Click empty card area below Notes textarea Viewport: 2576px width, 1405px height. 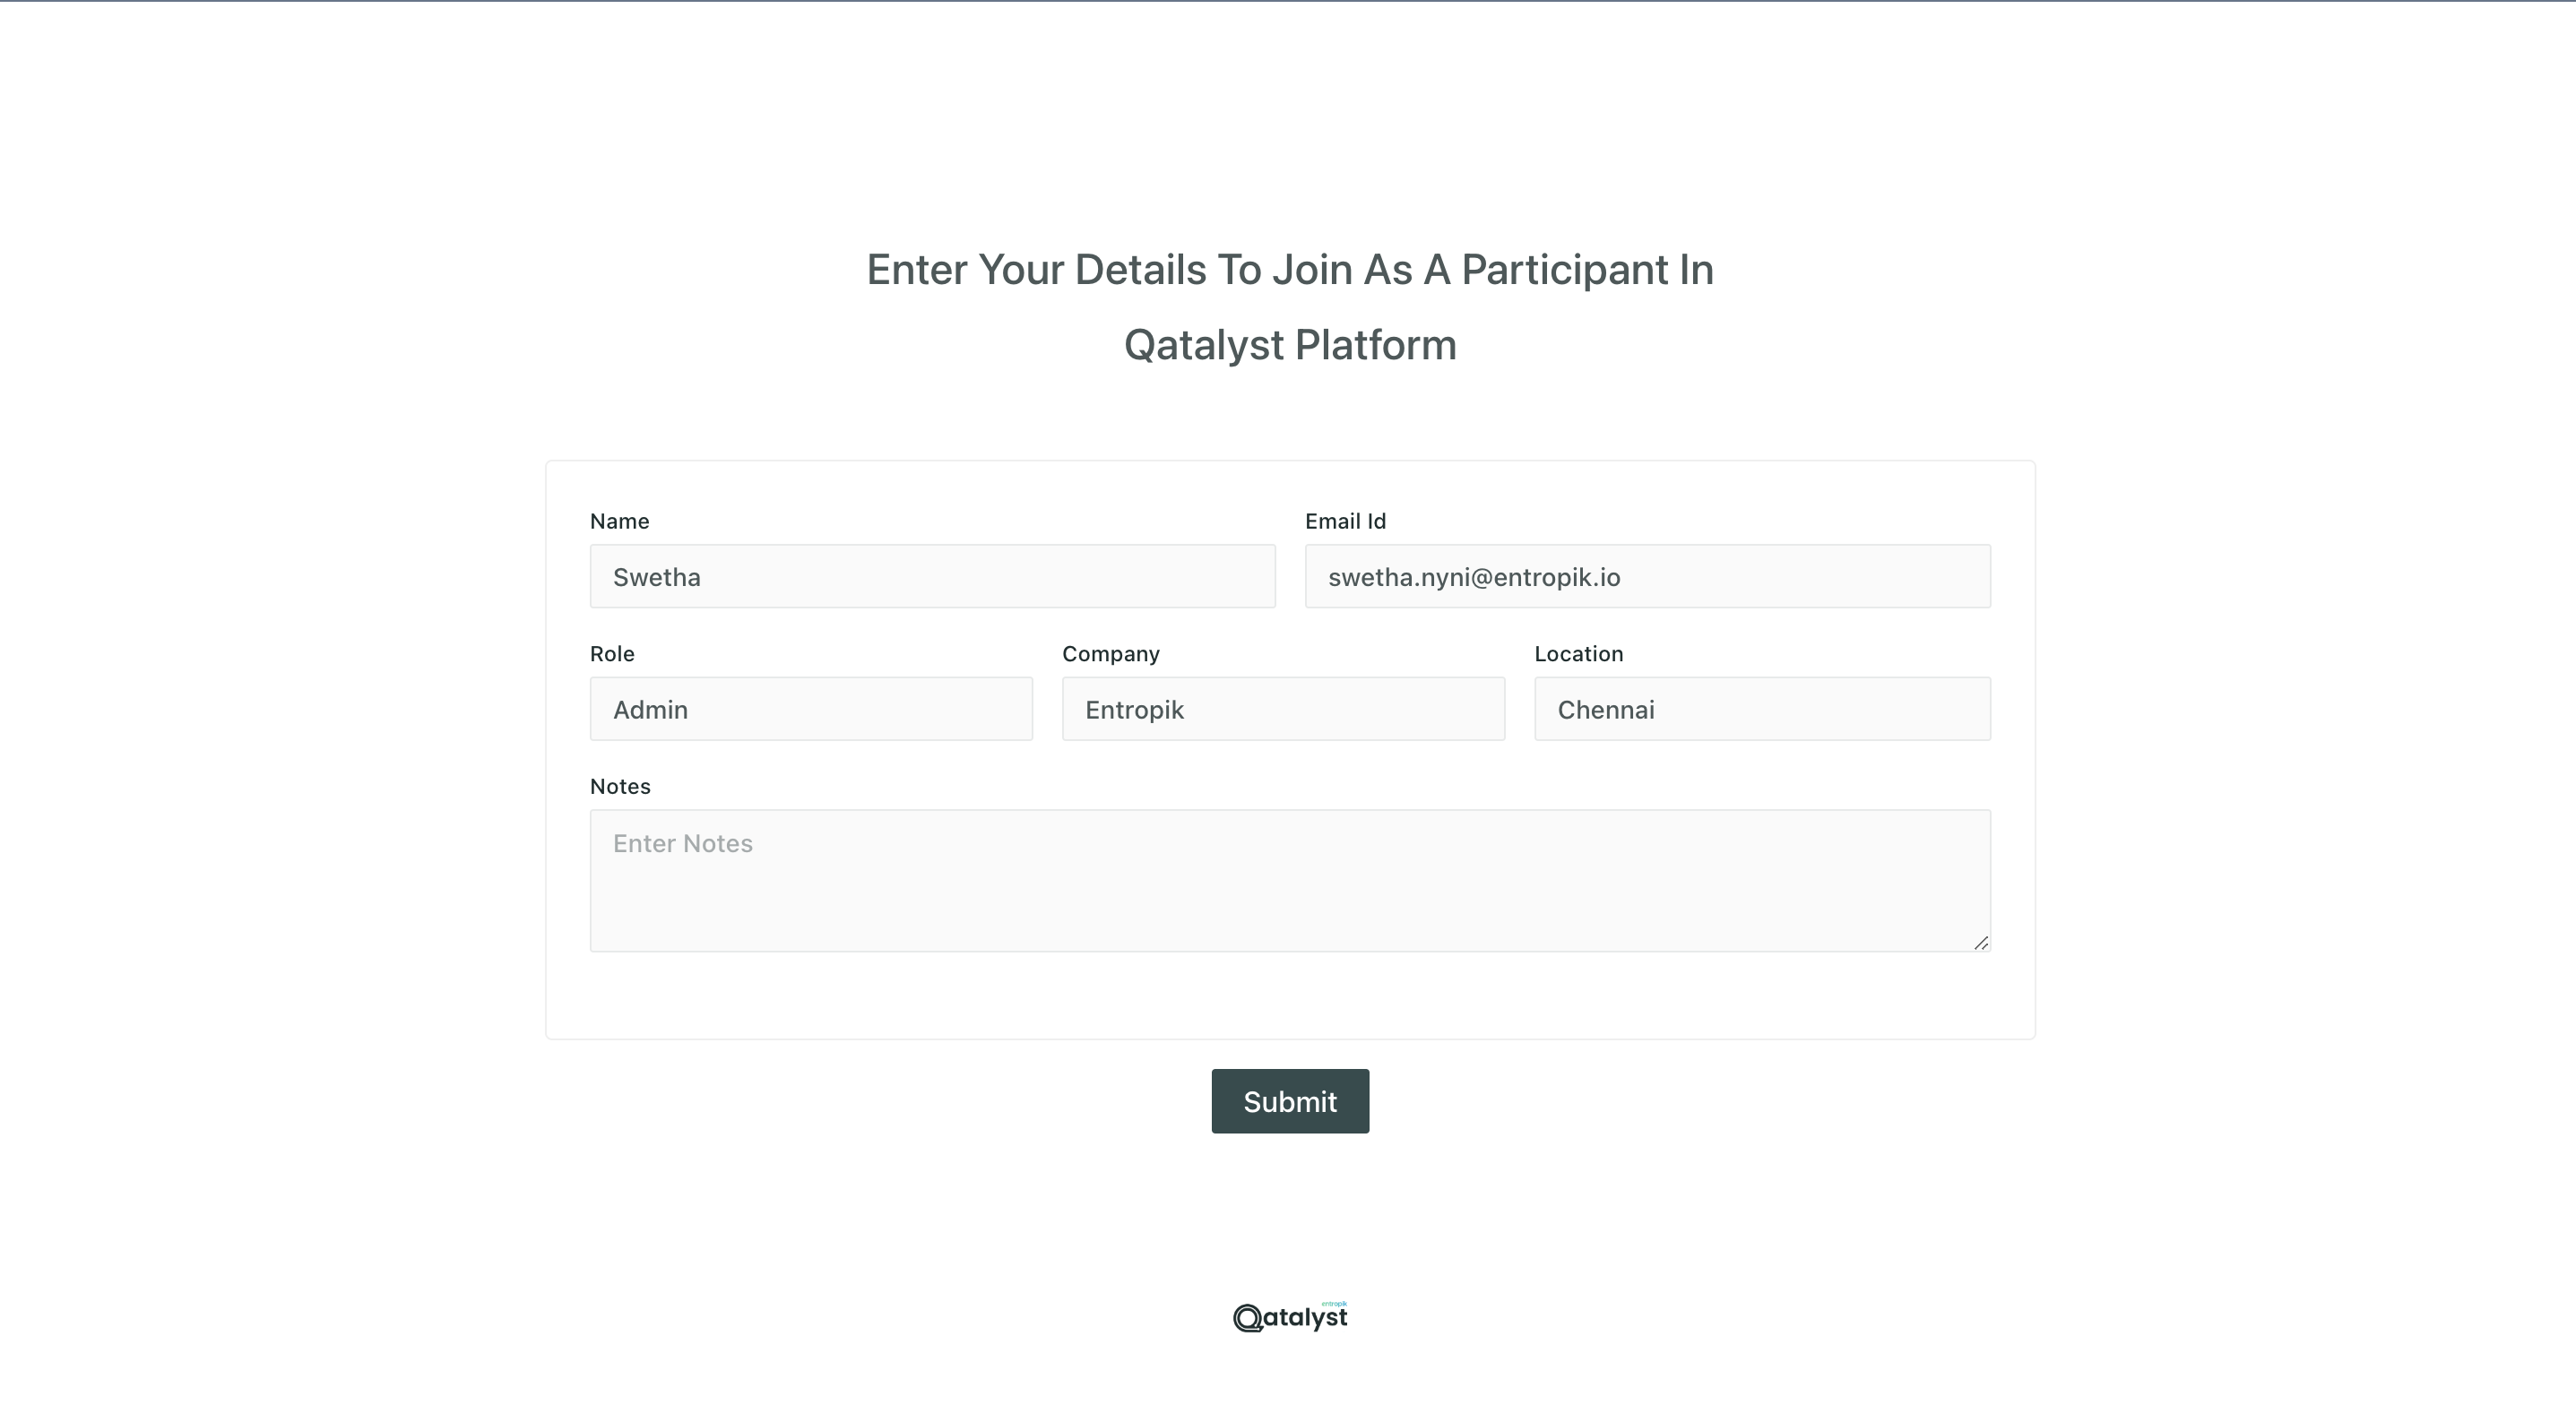point(1290,995)
